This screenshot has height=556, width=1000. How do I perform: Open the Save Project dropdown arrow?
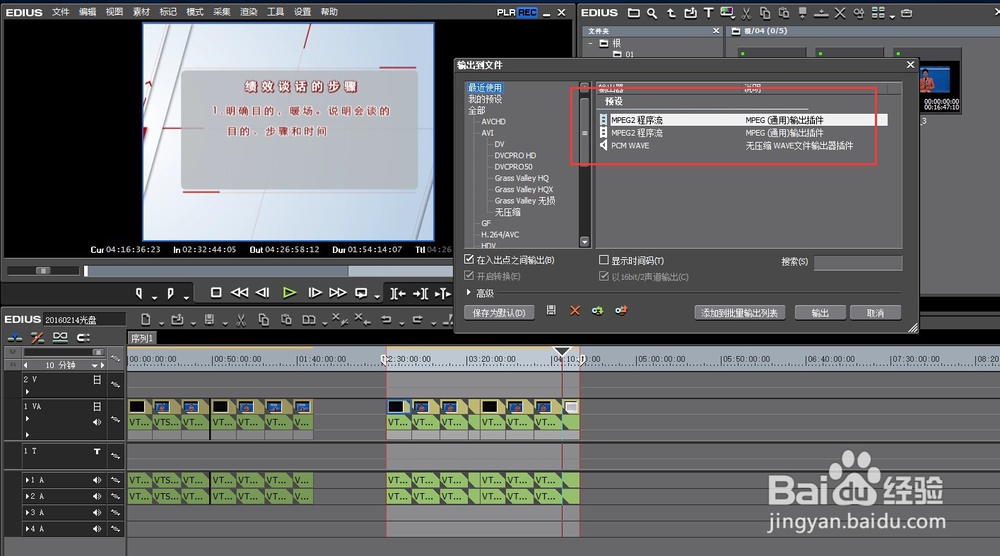click(x=225, y=323)
